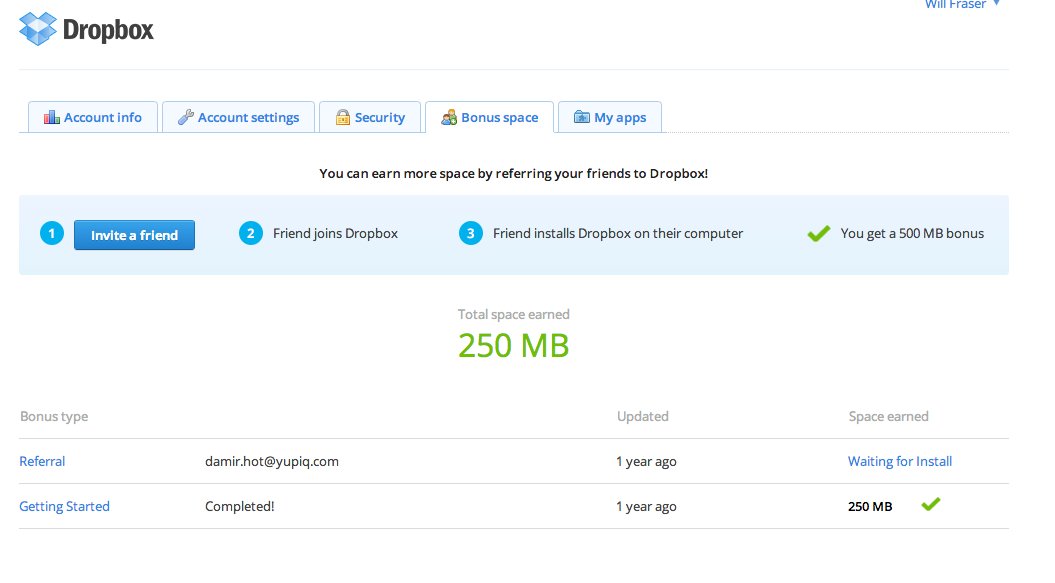Go to the Security tab
Viewport: 1055px width, 583px height.
click(370, 117)
